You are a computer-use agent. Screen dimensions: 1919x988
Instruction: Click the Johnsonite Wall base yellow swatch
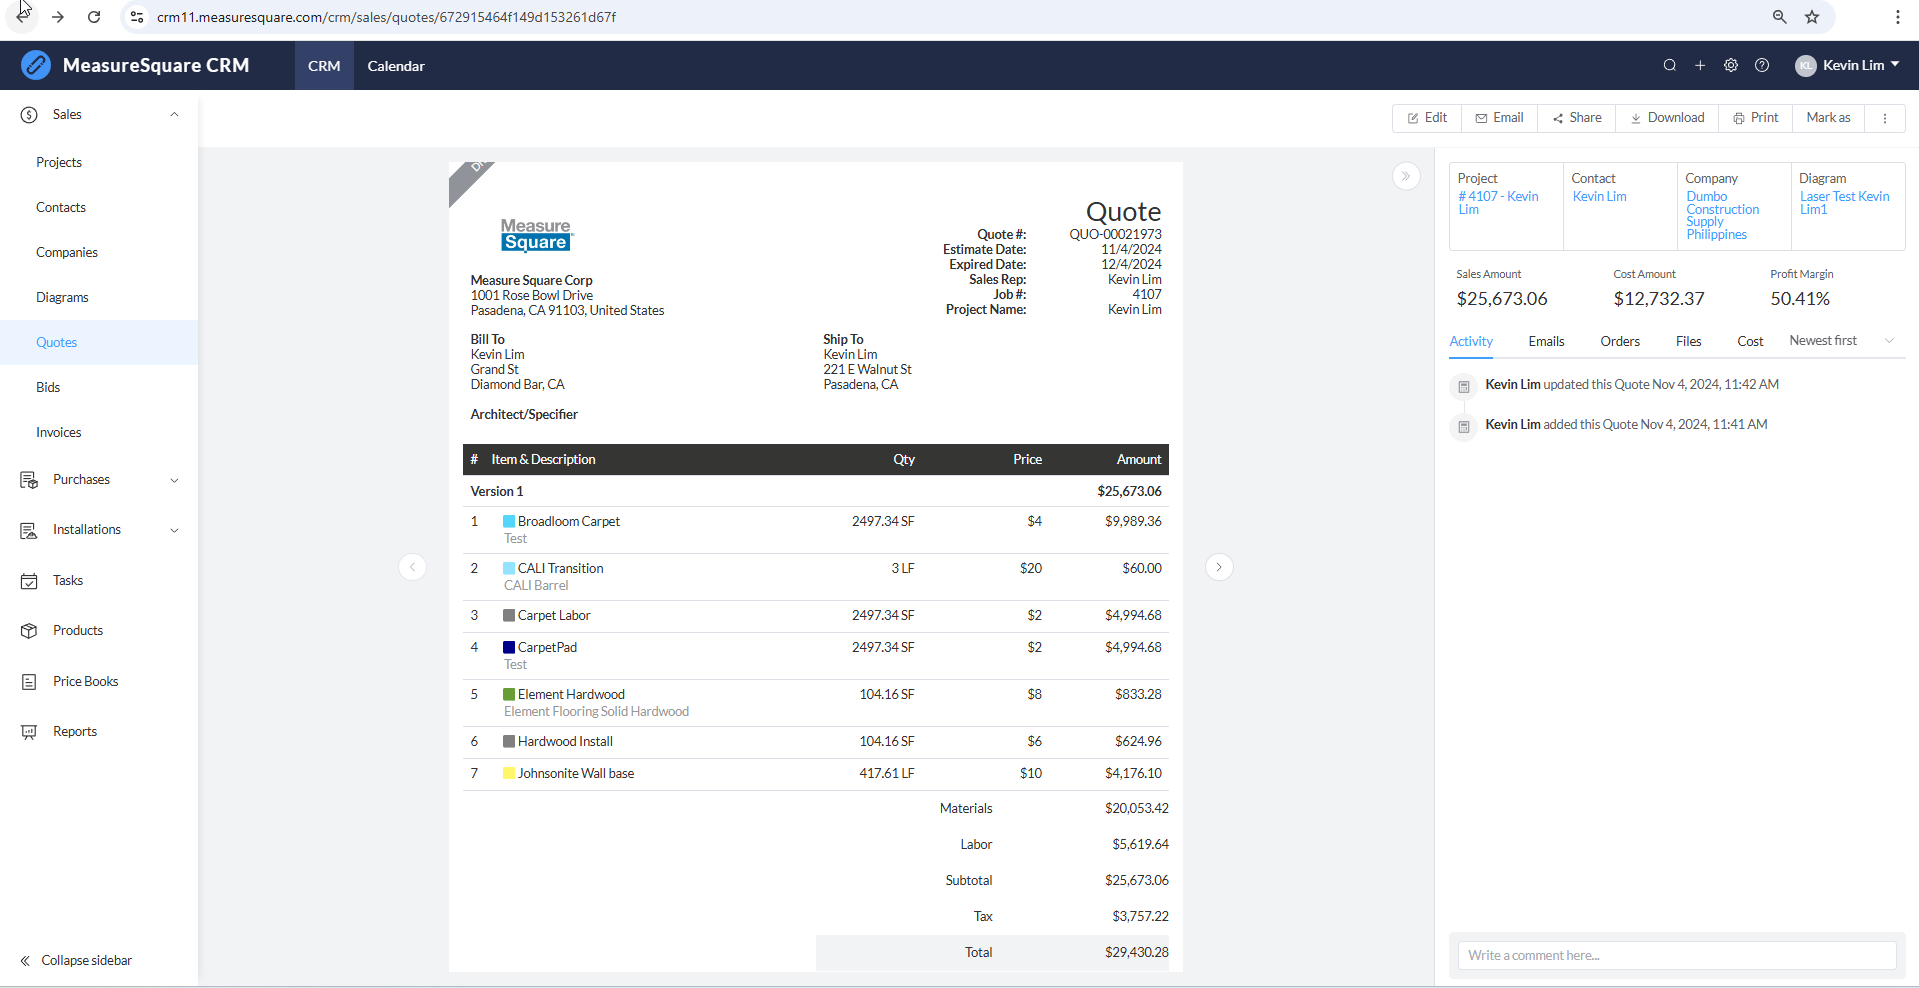coord(509,774)
